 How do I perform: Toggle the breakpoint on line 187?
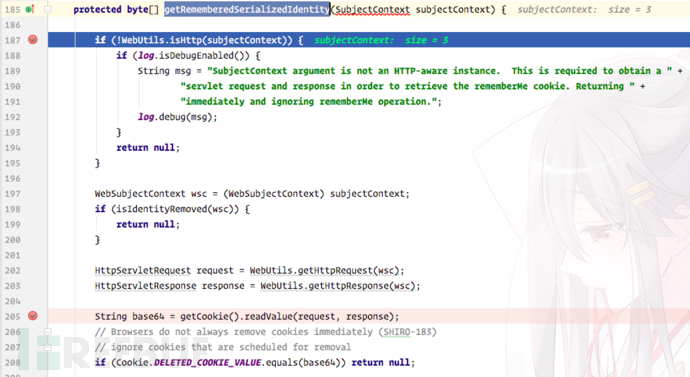click(x=33, y=40)
